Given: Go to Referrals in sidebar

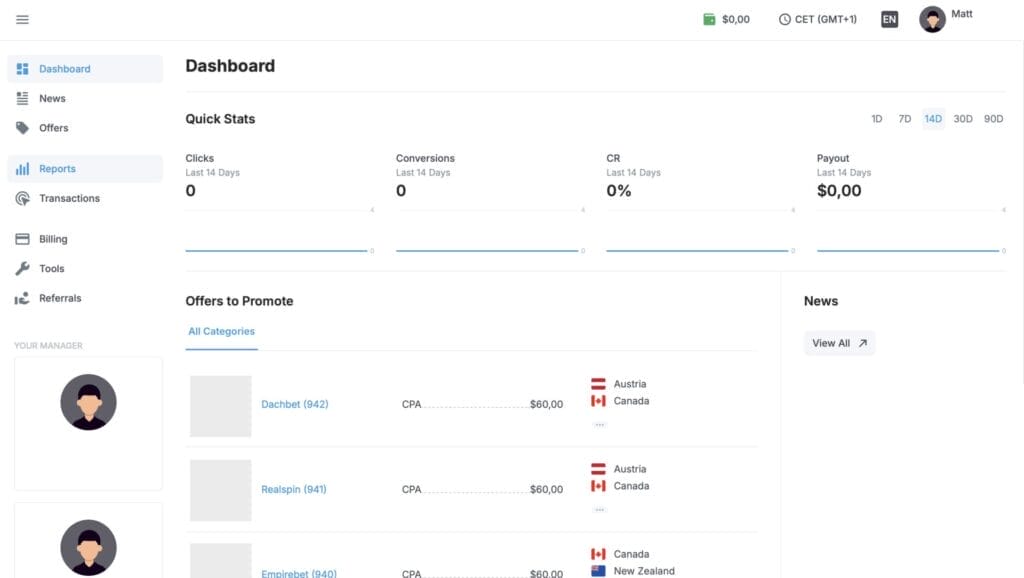Looking at the screenshot, I should click(60, 298).
